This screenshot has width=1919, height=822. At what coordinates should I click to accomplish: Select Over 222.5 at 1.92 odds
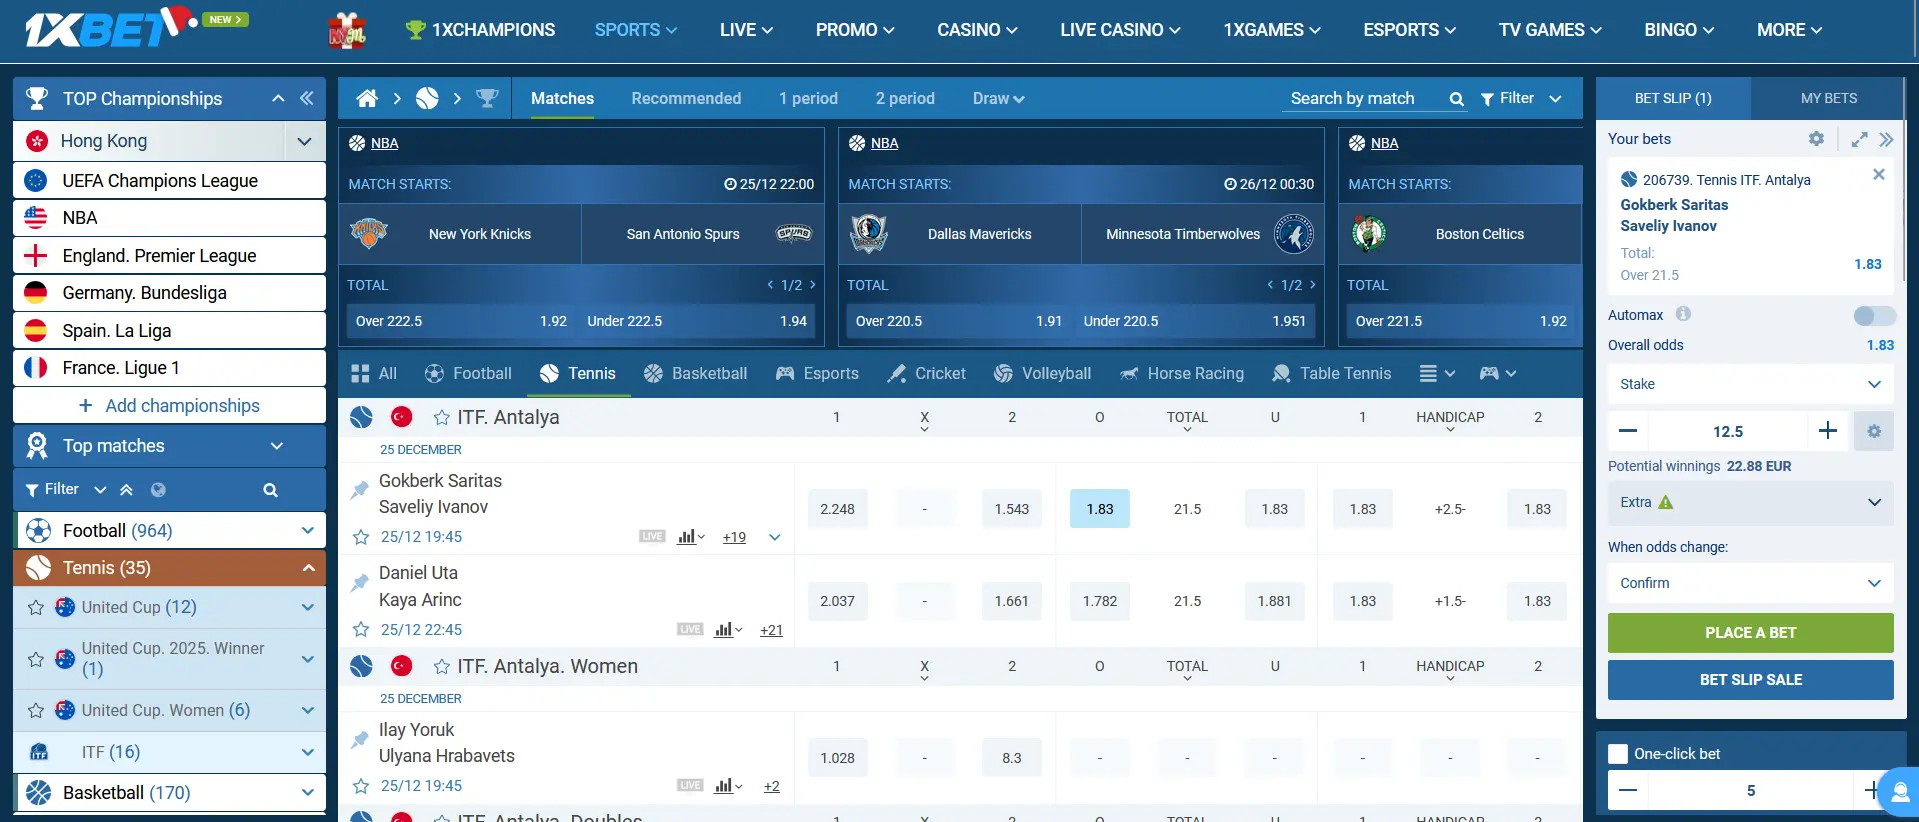(x=461, y=321)
